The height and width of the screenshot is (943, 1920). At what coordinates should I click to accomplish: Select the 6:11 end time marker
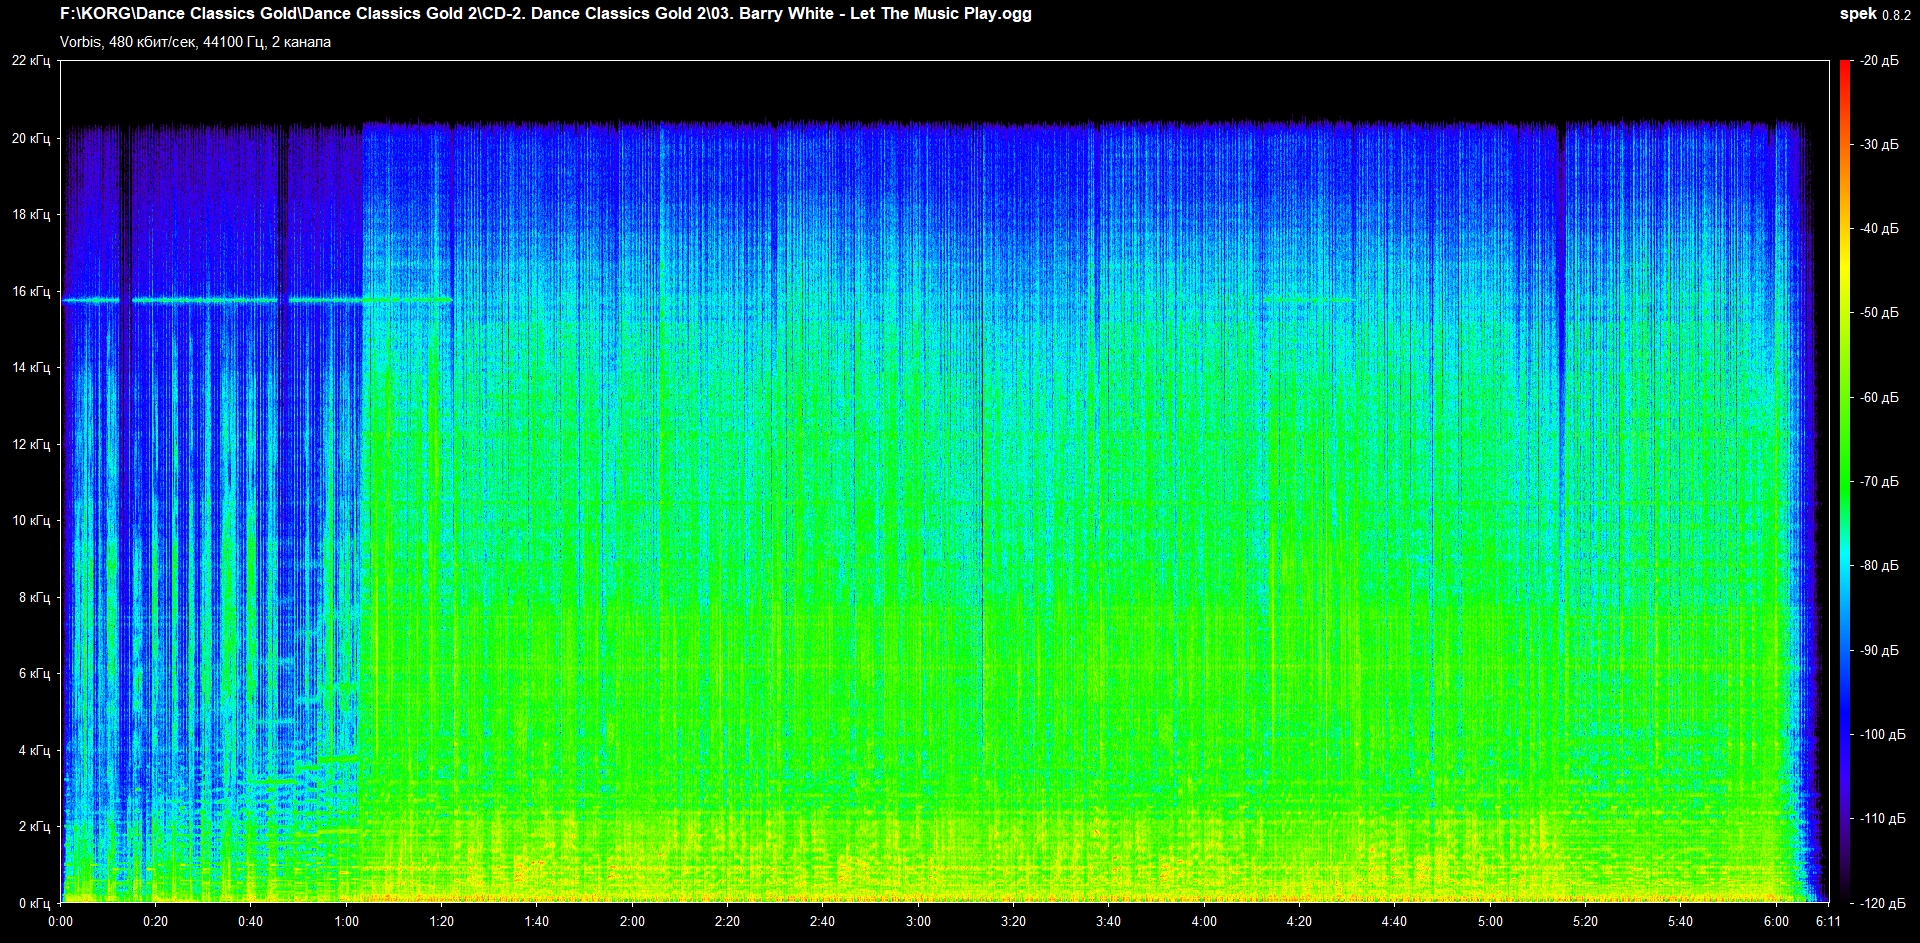[x=1828, y=921]
